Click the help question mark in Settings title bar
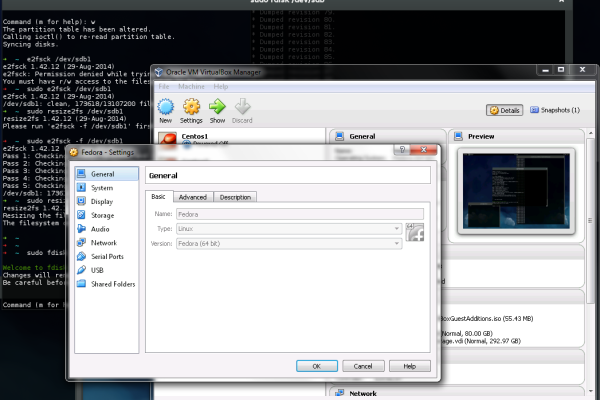The height and width of the screenshot is (400, 600). click(x=402, y=150)
